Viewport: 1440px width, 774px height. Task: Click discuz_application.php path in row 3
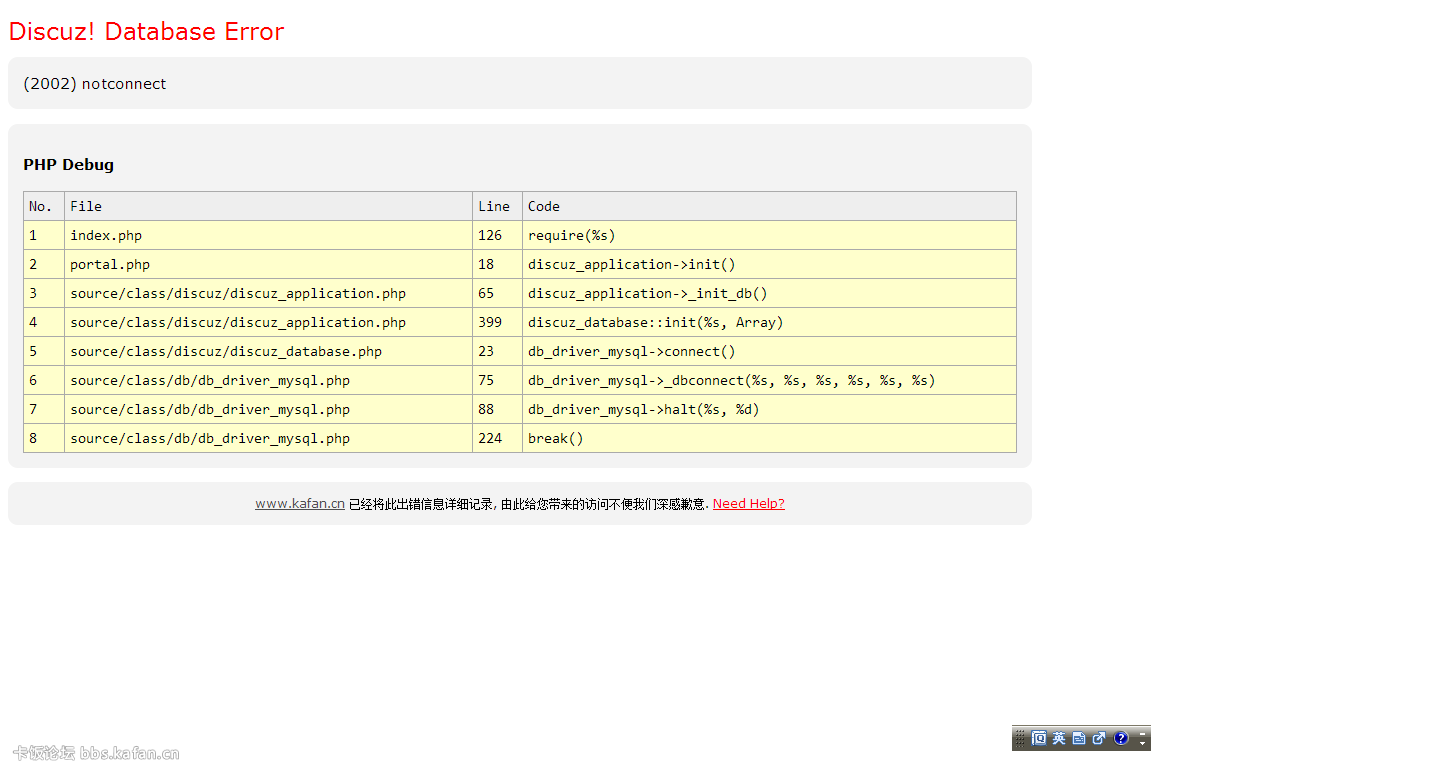[x=269, y=293]
